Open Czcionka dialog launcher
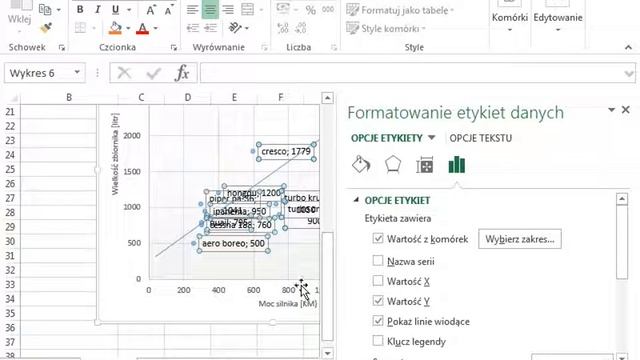The height and width of the screenshot is (360, 640). coord(174,48)
